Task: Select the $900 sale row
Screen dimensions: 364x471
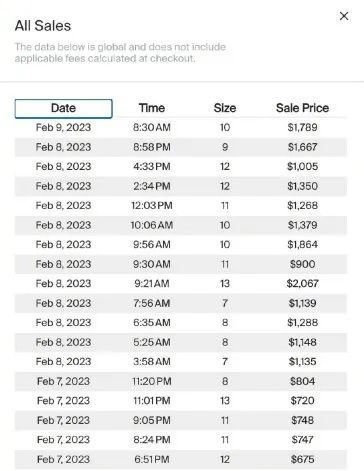Action: coord(181,264)
